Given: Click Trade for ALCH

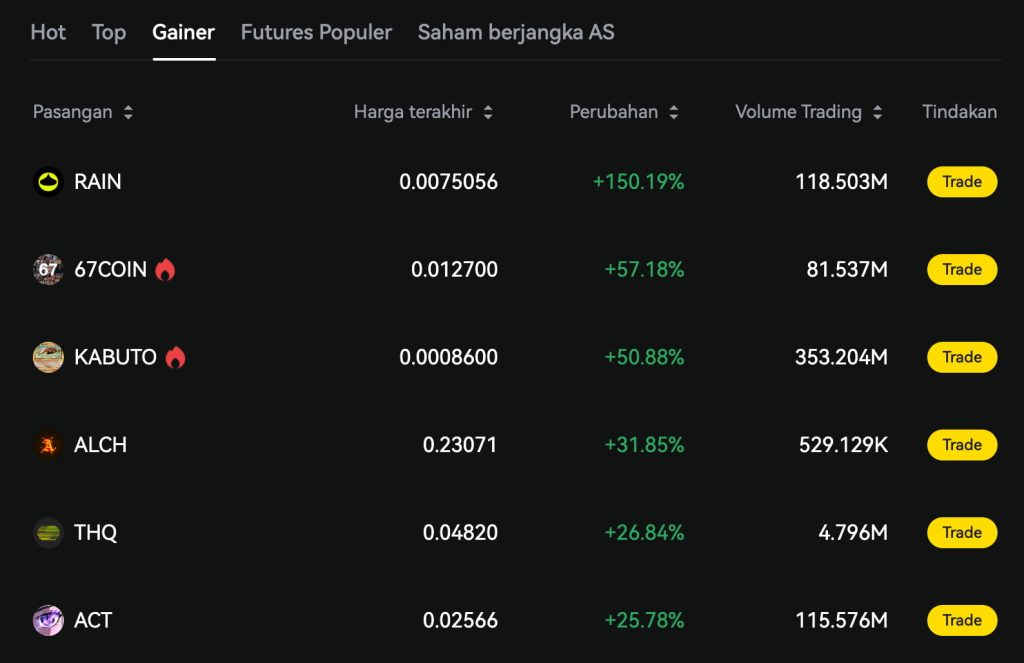Looking at the screenshot, I should tap(960, 445).
